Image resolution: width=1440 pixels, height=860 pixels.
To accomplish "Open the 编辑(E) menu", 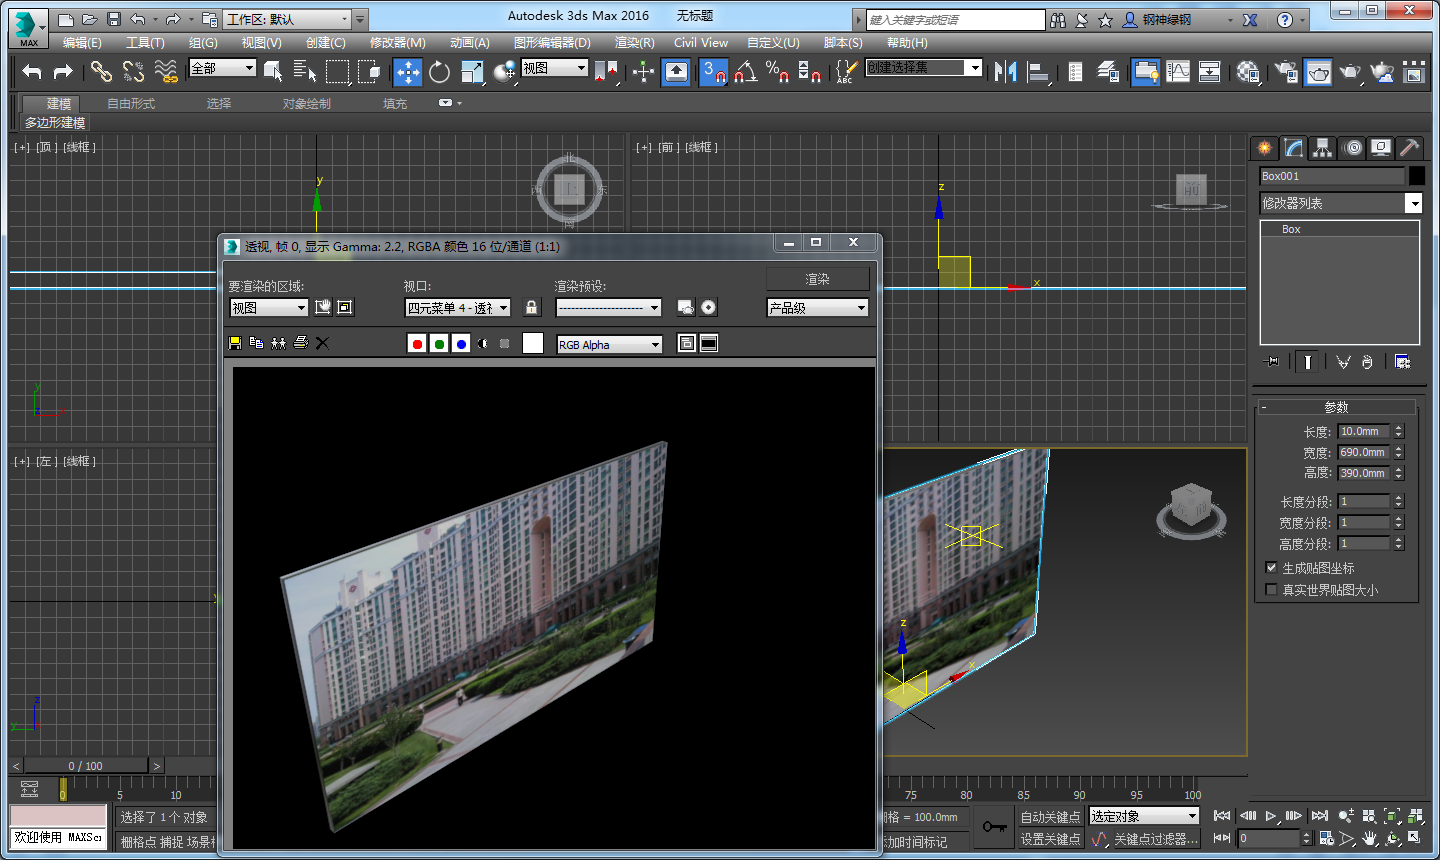I will click(x=82, y=43).
